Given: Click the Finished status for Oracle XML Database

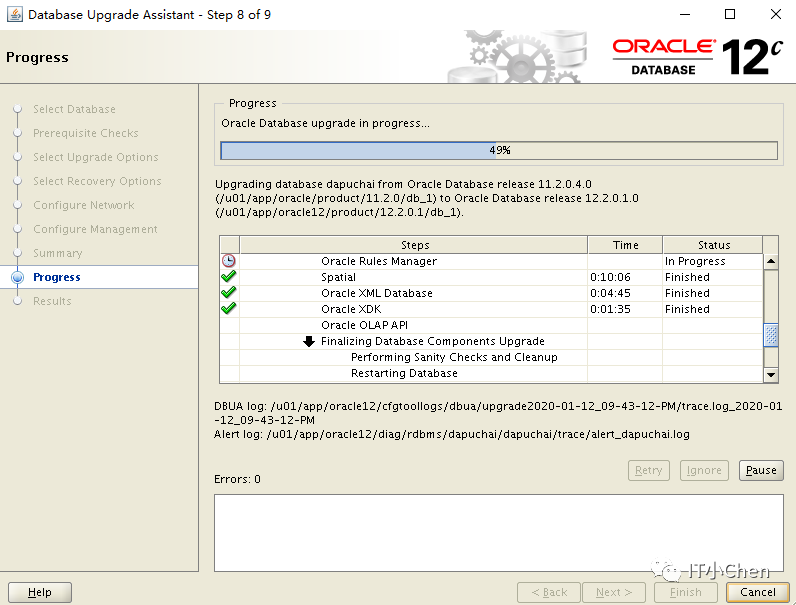Looking at the screenshot, I should pos(687,293).
